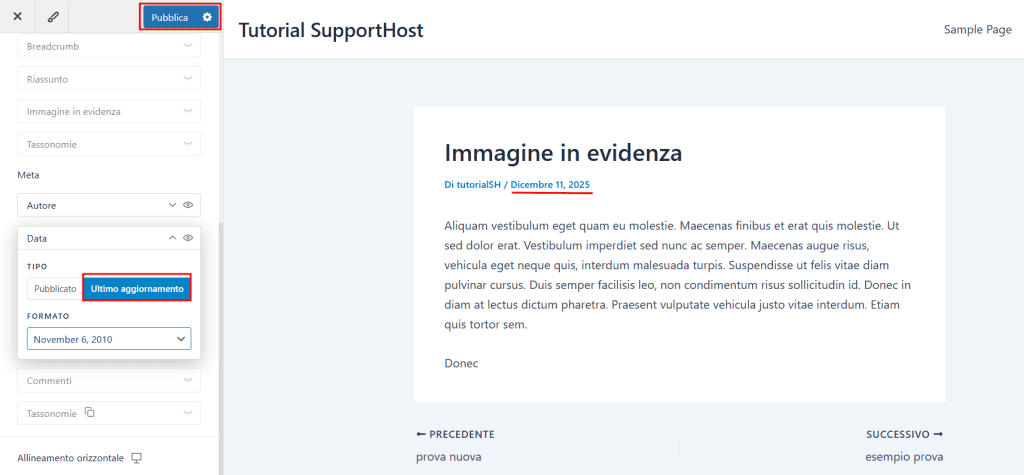Show the hidden Breadcrumb element
This screenshot has height=475, width=1024.
click(187, 46)
